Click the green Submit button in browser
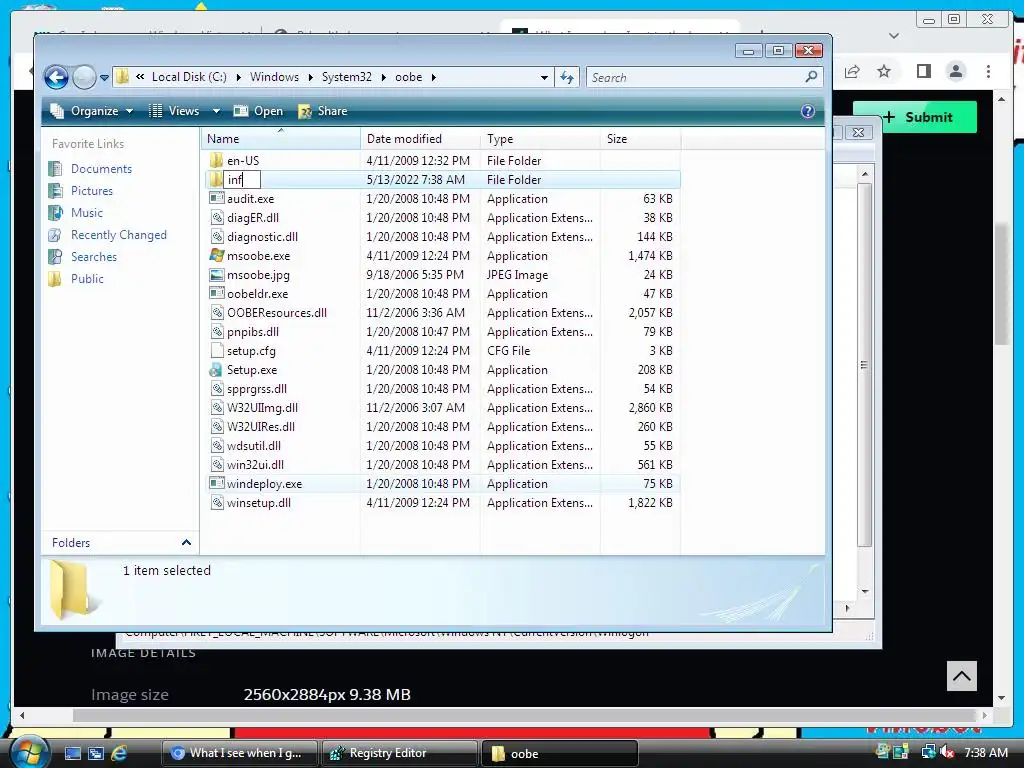Image resolution: width=1024 pixels, height=768 pixels. 915,117
